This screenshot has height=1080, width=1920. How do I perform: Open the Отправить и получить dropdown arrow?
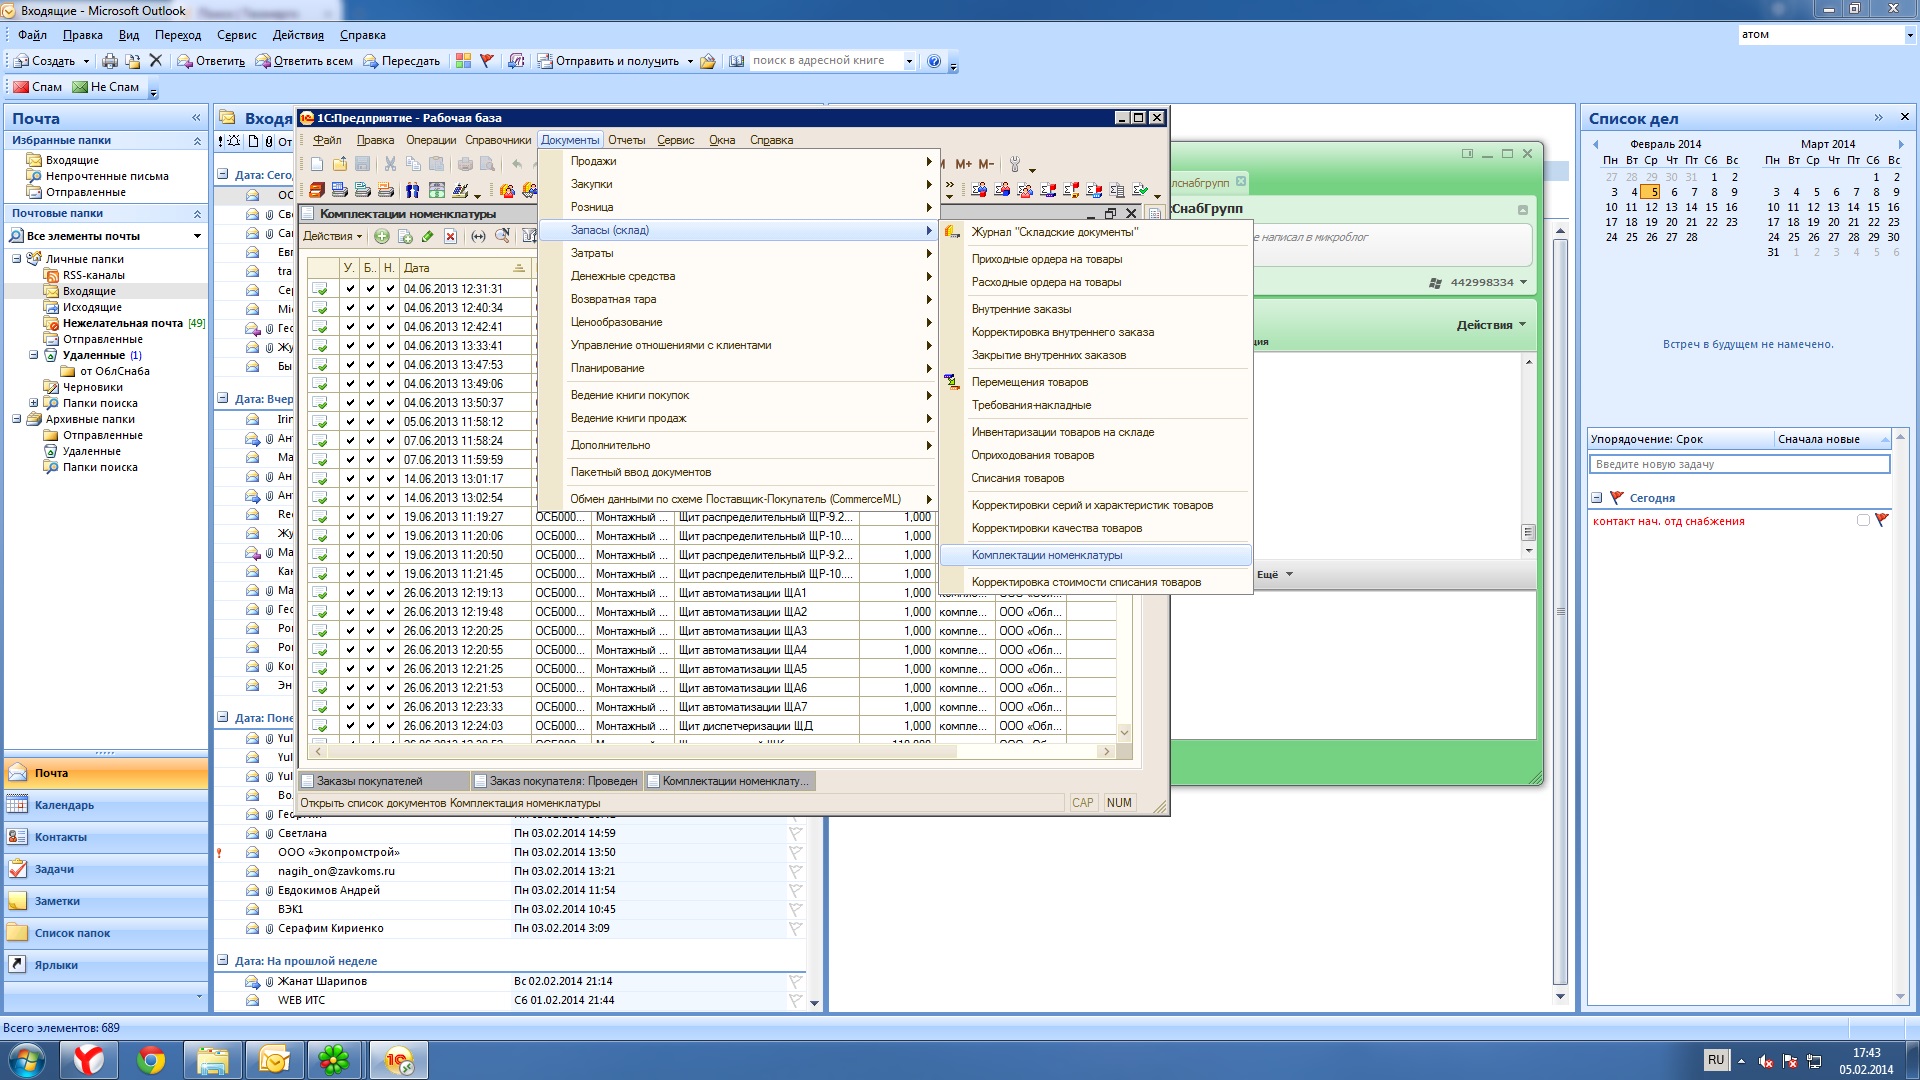pos(690,62)
